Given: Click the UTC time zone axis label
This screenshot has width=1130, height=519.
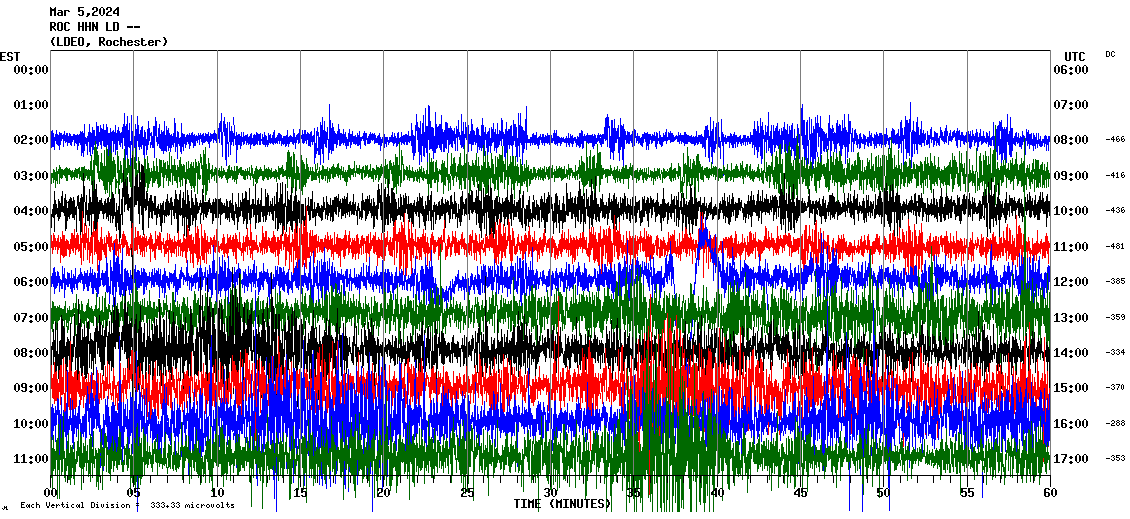Looking at the screenshot, I should click(x=1075, y=56).
